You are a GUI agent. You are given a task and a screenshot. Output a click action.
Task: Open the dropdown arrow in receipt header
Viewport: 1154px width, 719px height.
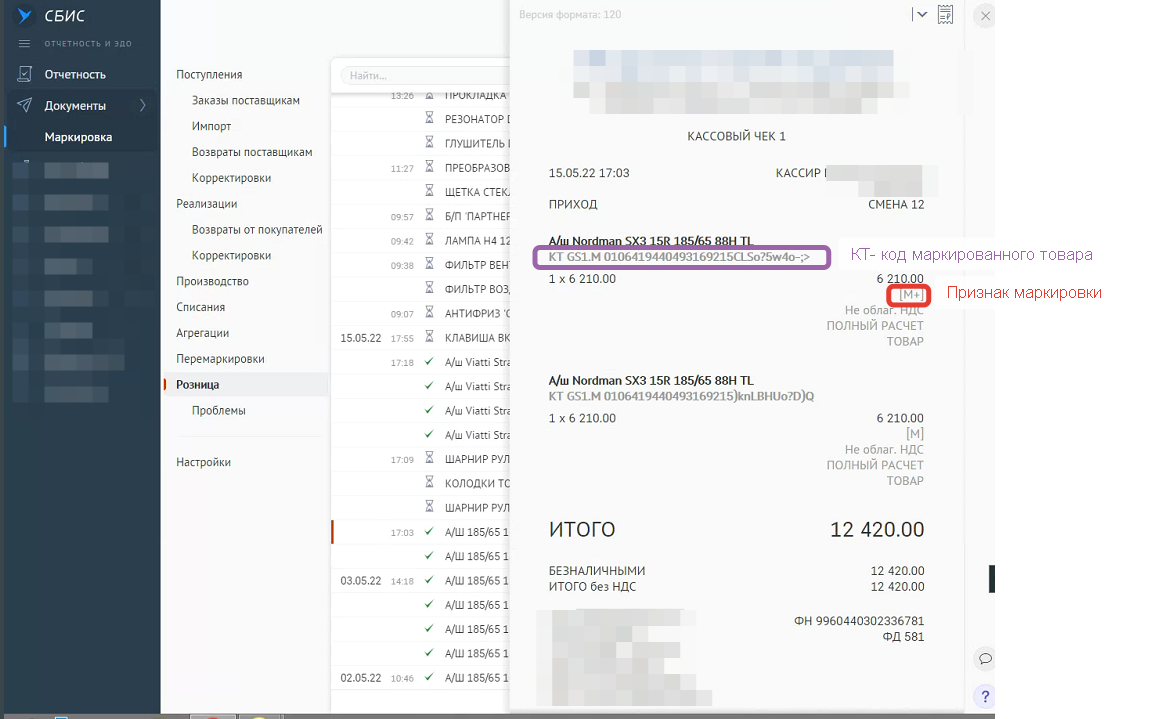pyautogui.click(x=921, y=14)
